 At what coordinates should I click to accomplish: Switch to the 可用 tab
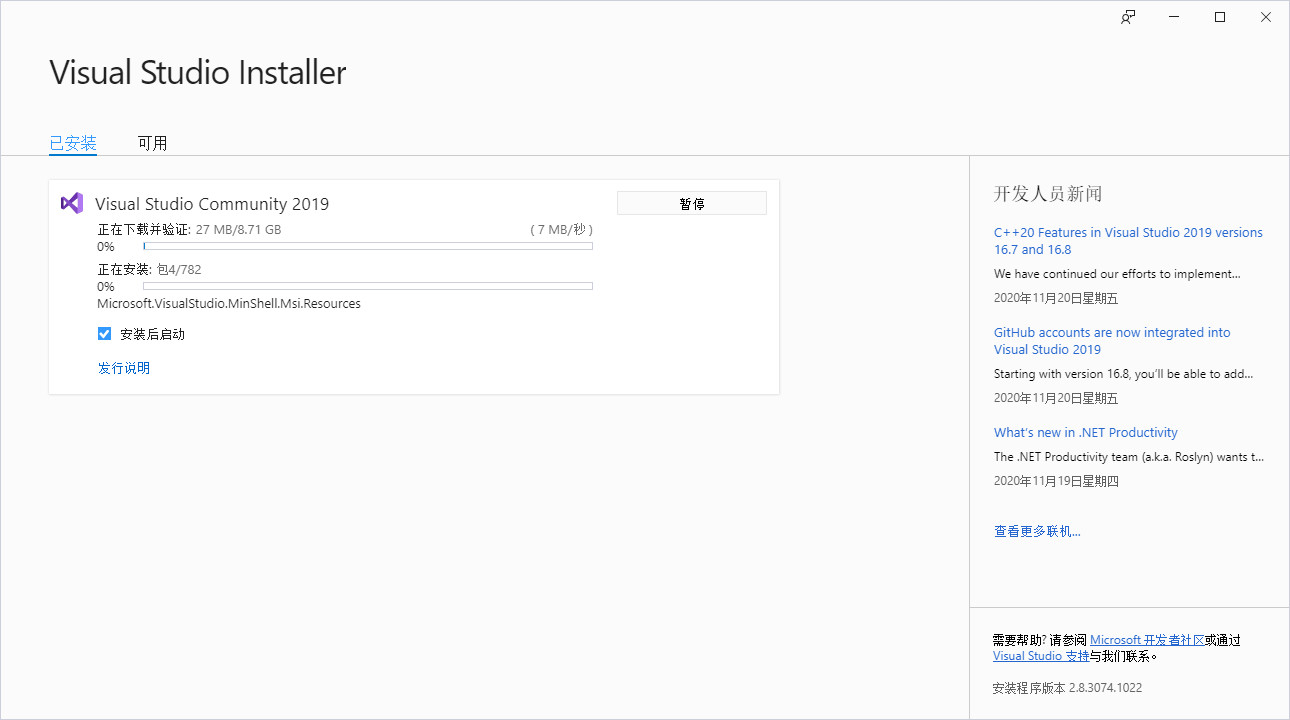pos(152,142)
